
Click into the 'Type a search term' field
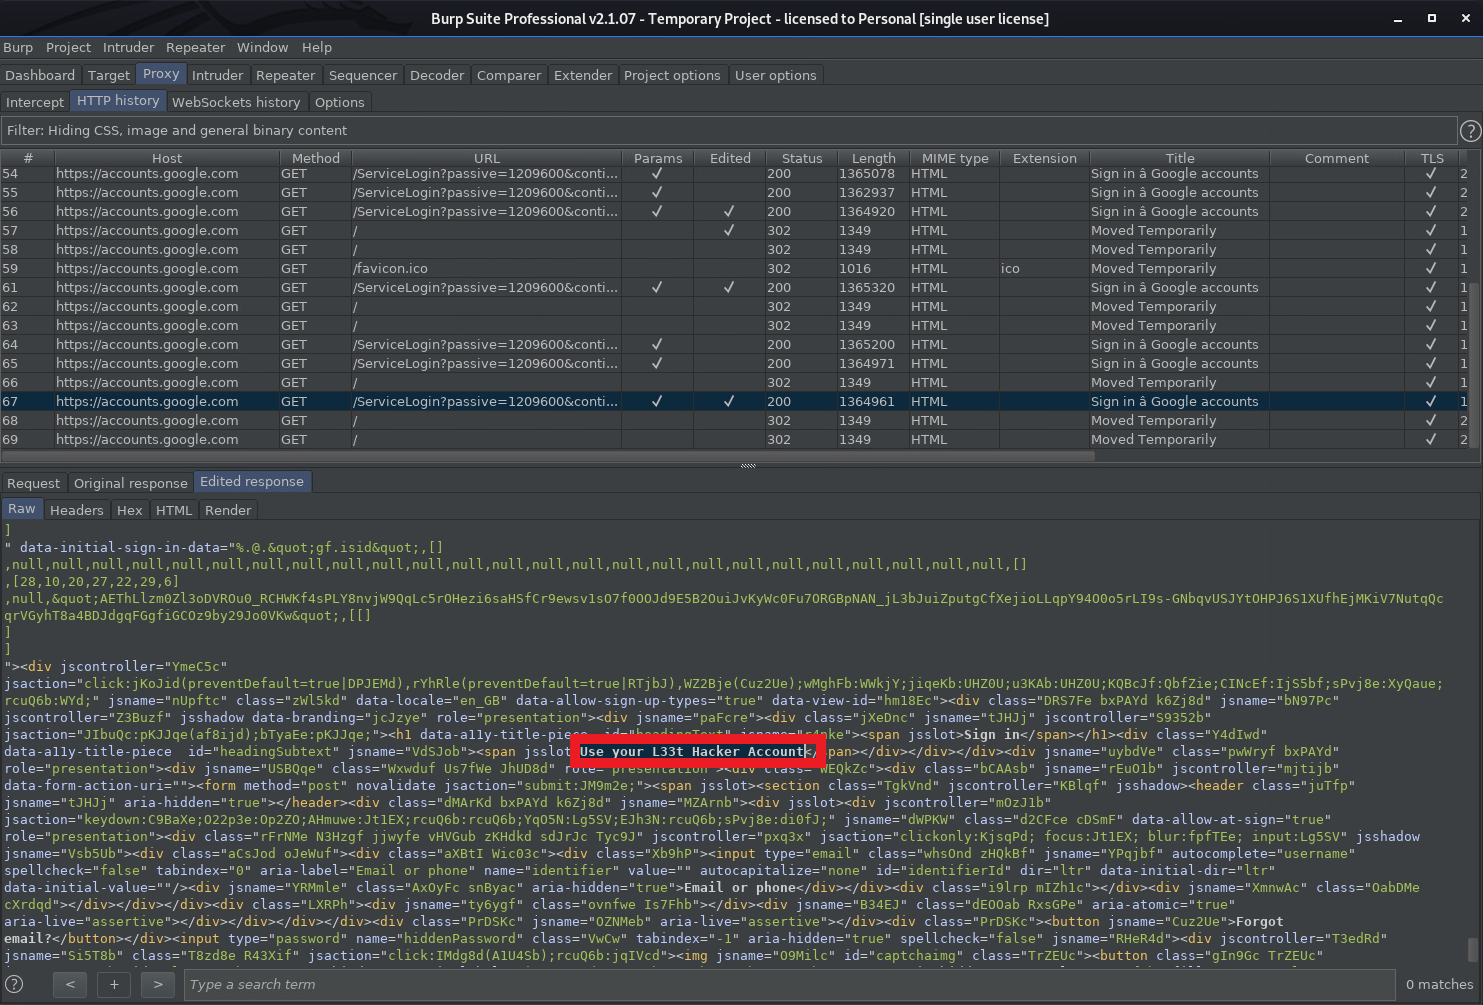tap(789, 985)
